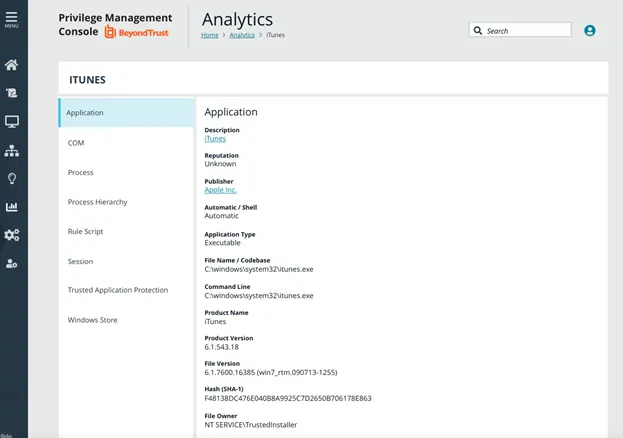Click the Privilege Management Console title
The width and height of the screenshot is (623, 438).
pos(115,25)
